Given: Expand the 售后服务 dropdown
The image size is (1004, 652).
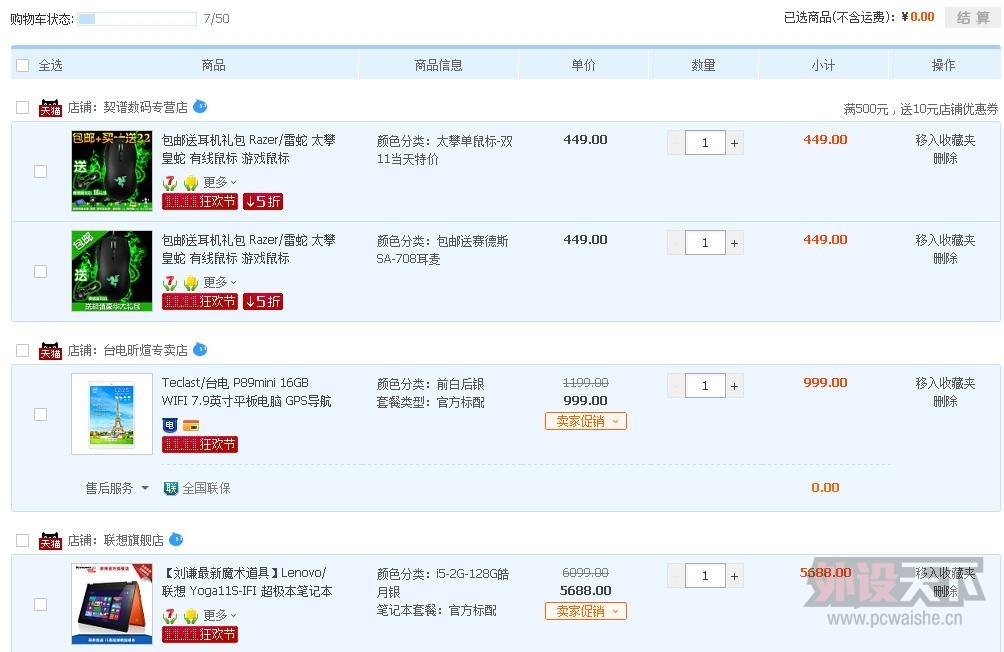Looking at the screenshot, I should click(x=117, y=489).
